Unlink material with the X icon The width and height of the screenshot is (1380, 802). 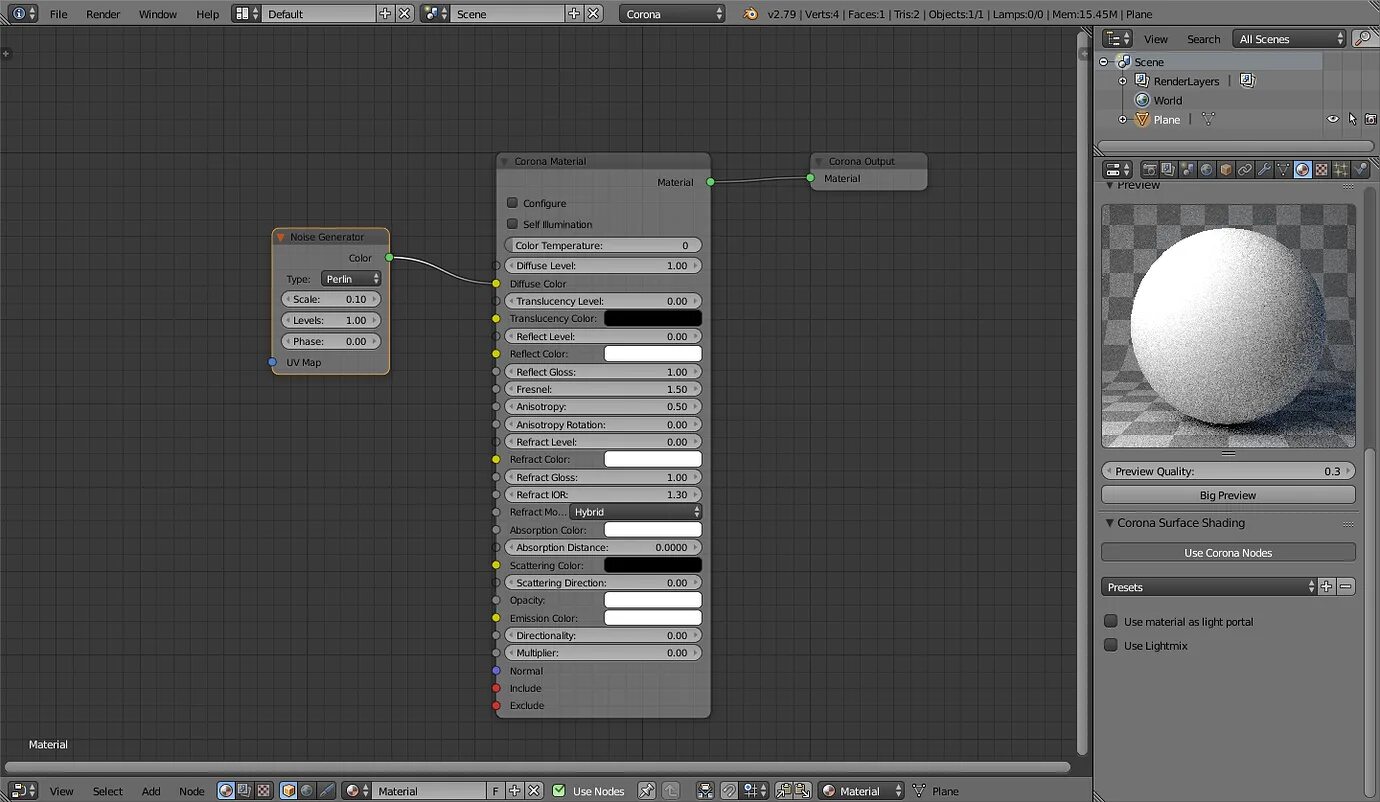[x=534, y=791]
